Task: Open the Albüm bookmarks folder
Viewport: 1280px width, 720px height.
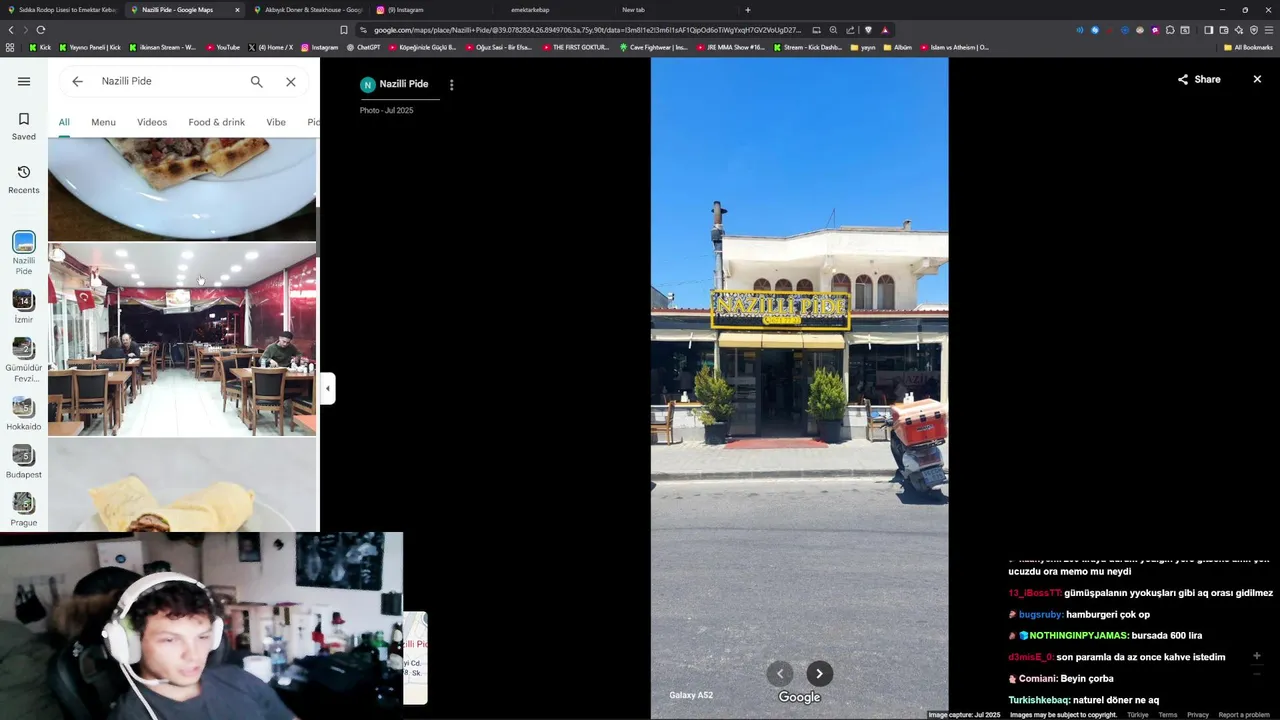Action: 897,47
